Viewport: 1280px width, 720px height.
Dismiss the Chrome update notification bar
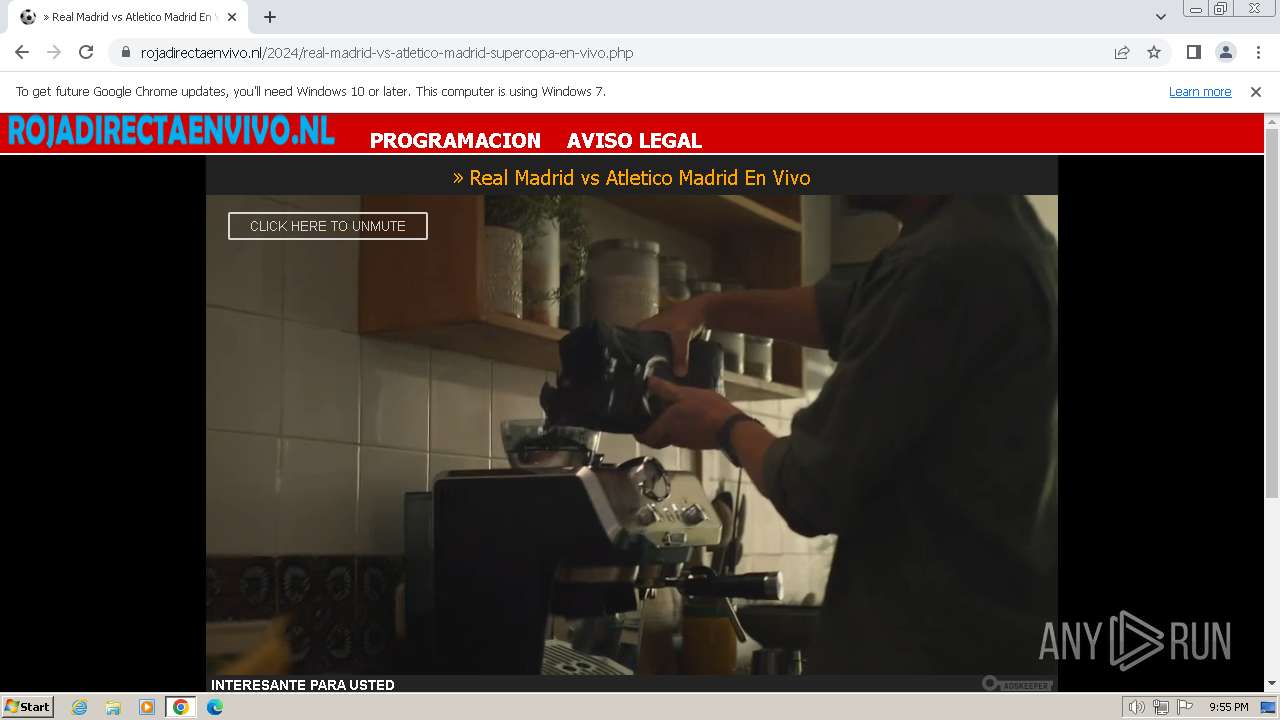1256,92
